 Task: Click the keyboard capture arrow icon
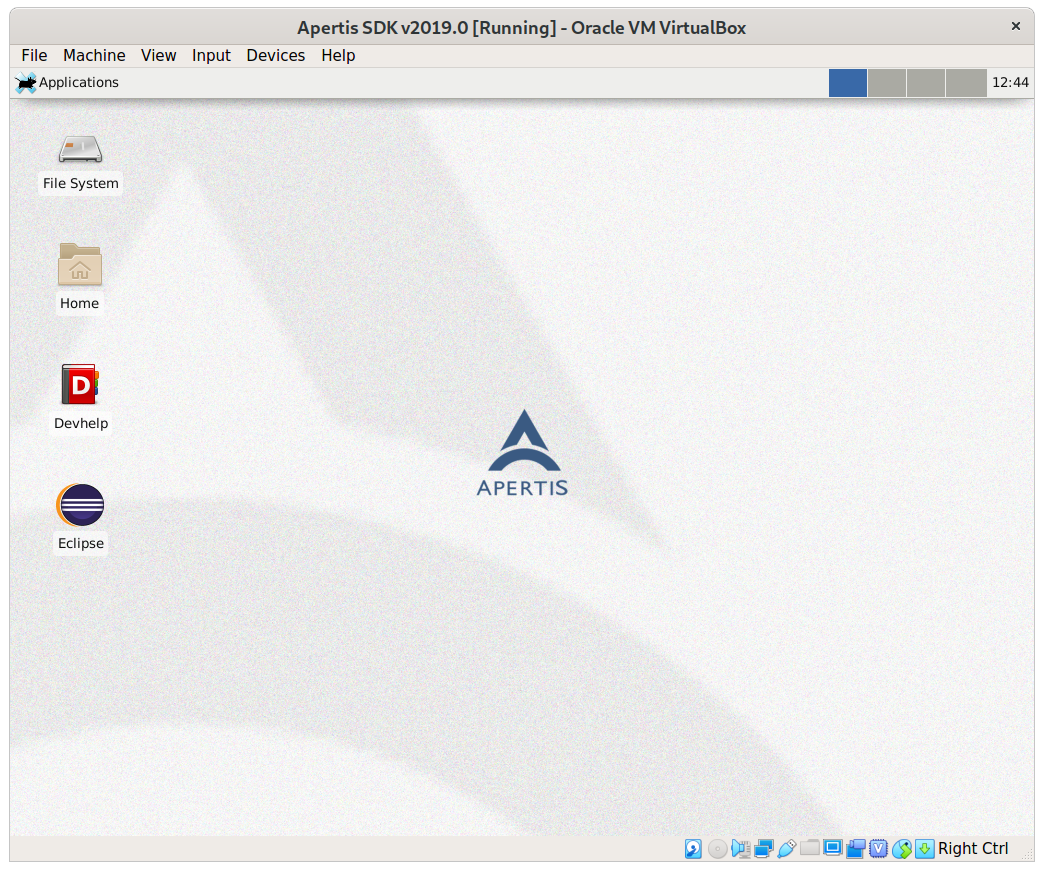924,848
